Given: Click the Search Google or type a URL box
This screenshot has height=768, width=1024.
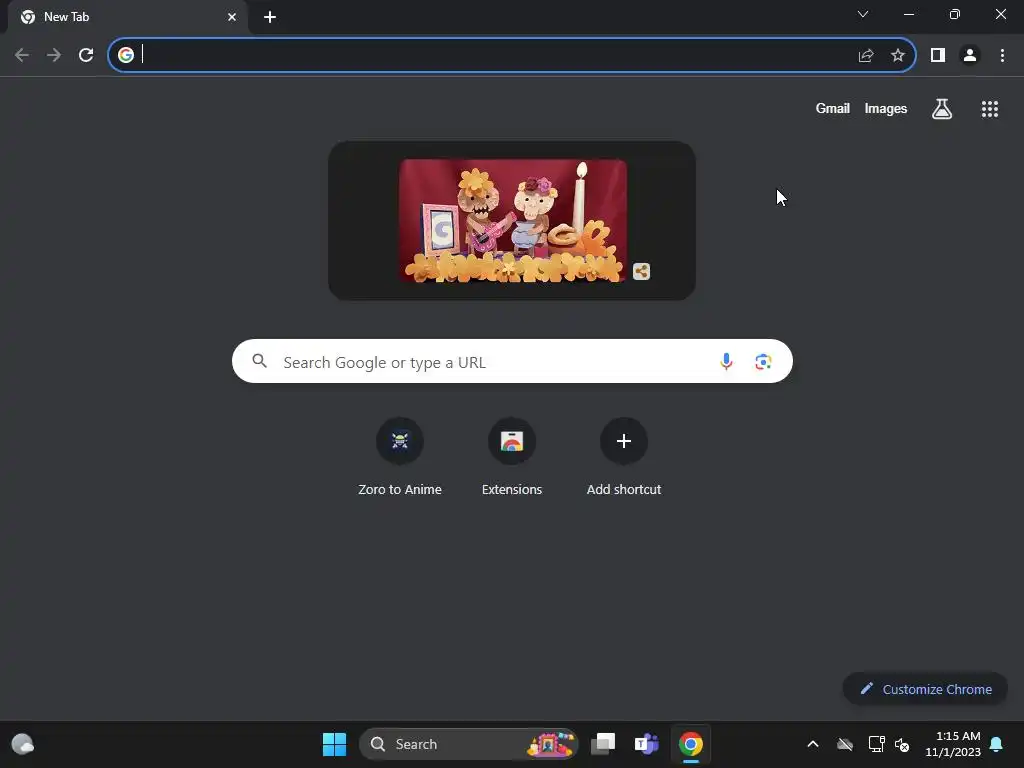Looking at the screenshot, I should point(512,361).
